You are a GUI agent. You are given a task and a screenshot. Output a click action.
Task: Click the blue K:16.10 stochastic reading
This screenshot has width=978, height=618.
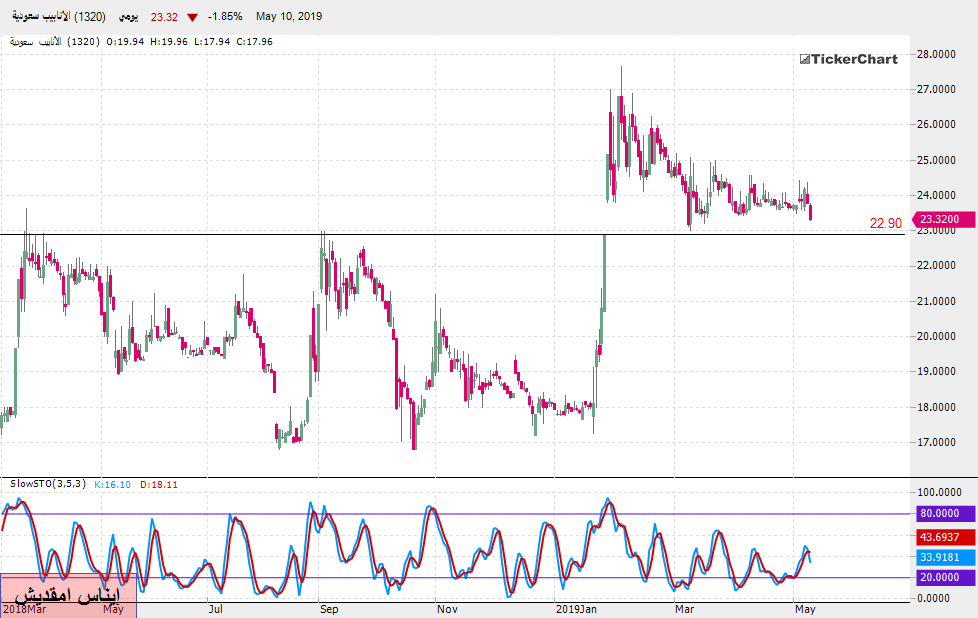click(x=114, y=484)
